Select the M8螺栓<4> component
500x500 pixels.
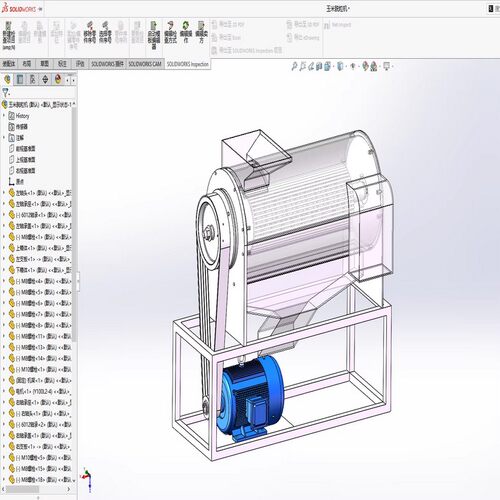(40, 281)
